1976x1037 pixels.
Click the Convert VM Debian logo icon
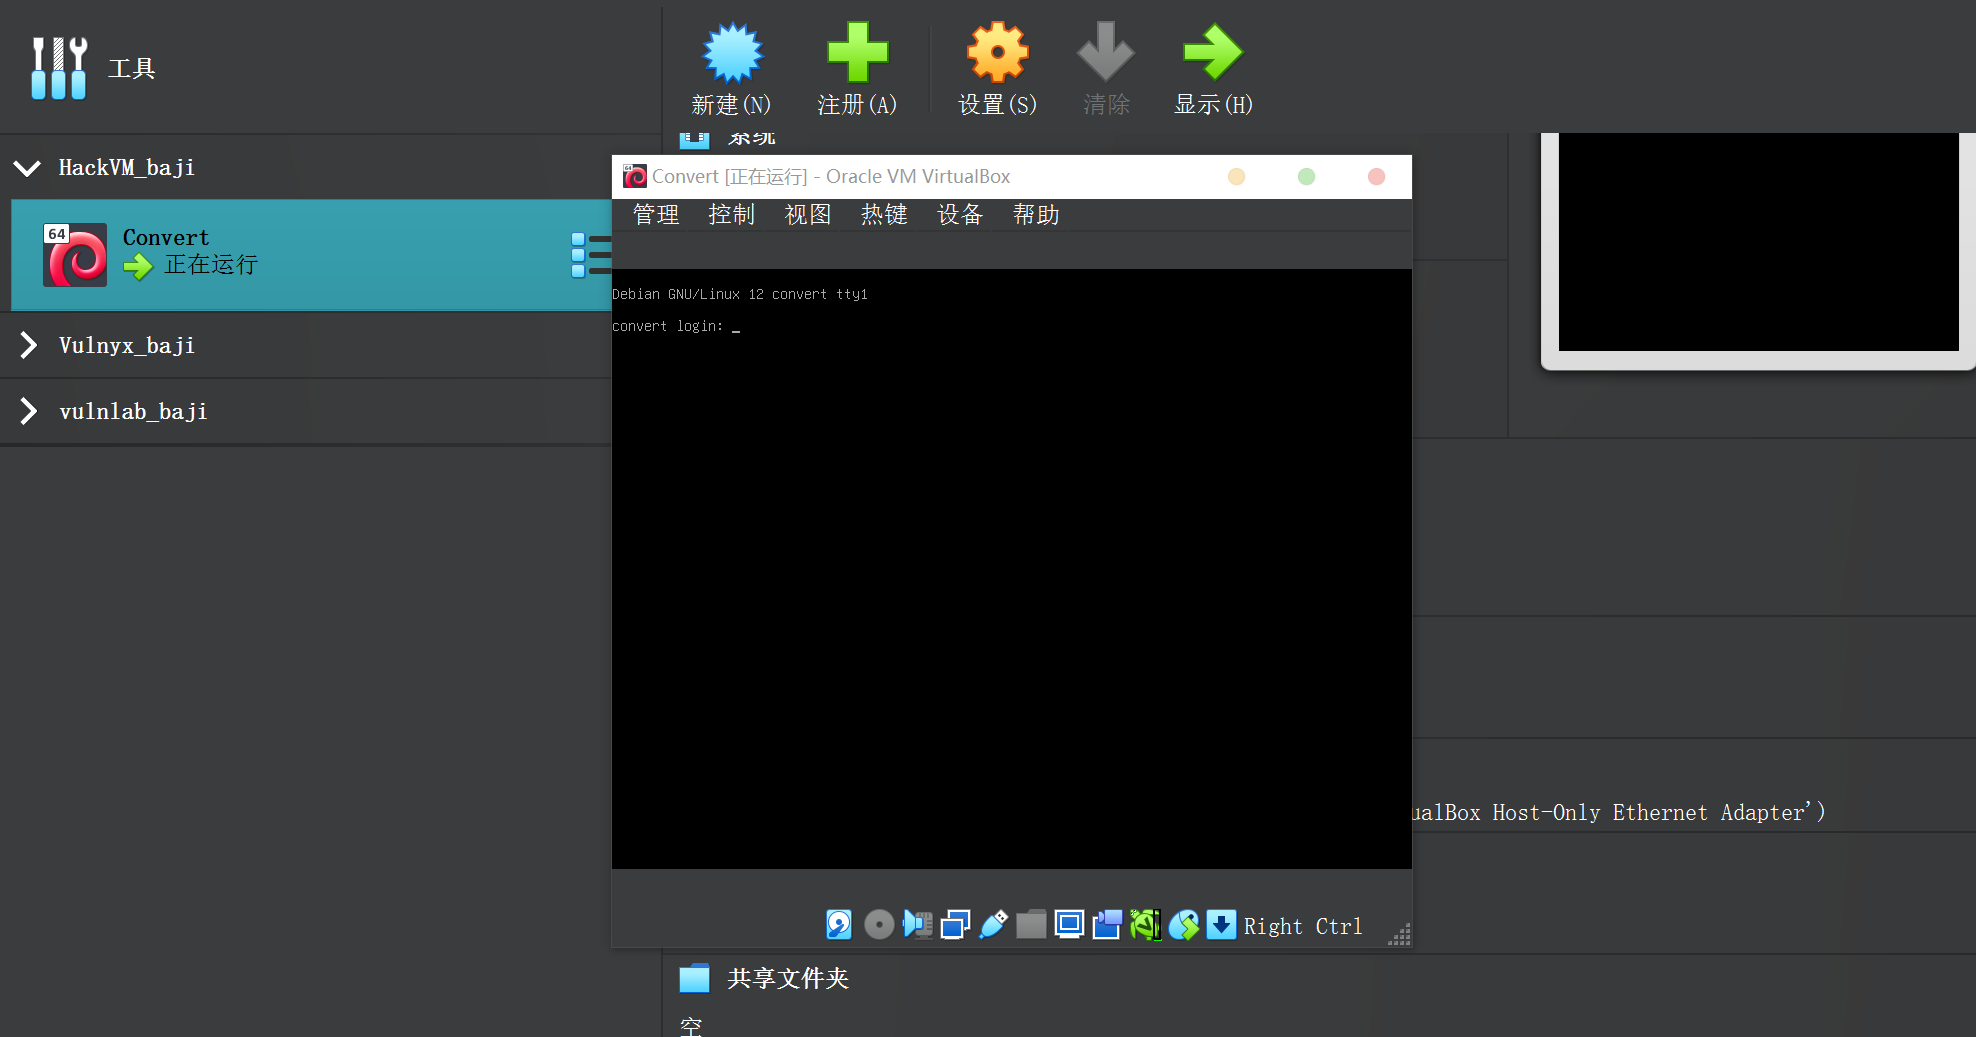tap(75, 255)
